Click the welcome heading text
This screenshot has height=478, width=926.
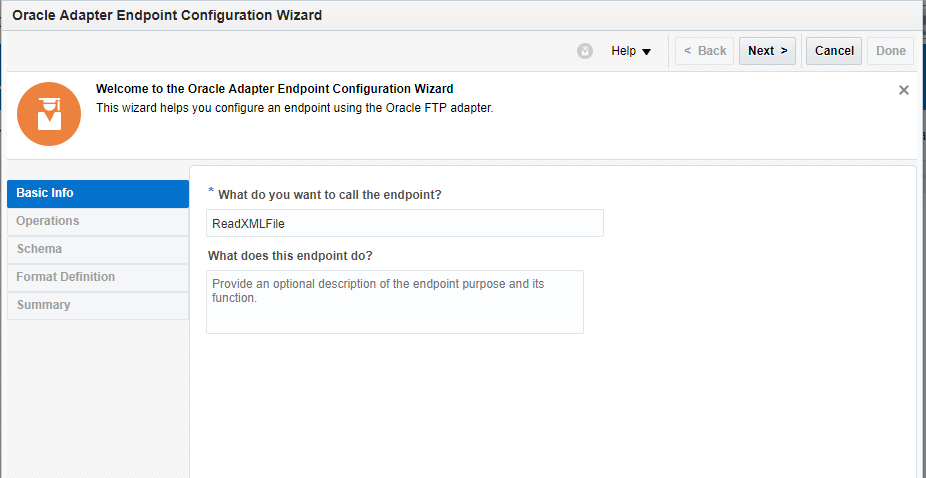pos(274,89)
